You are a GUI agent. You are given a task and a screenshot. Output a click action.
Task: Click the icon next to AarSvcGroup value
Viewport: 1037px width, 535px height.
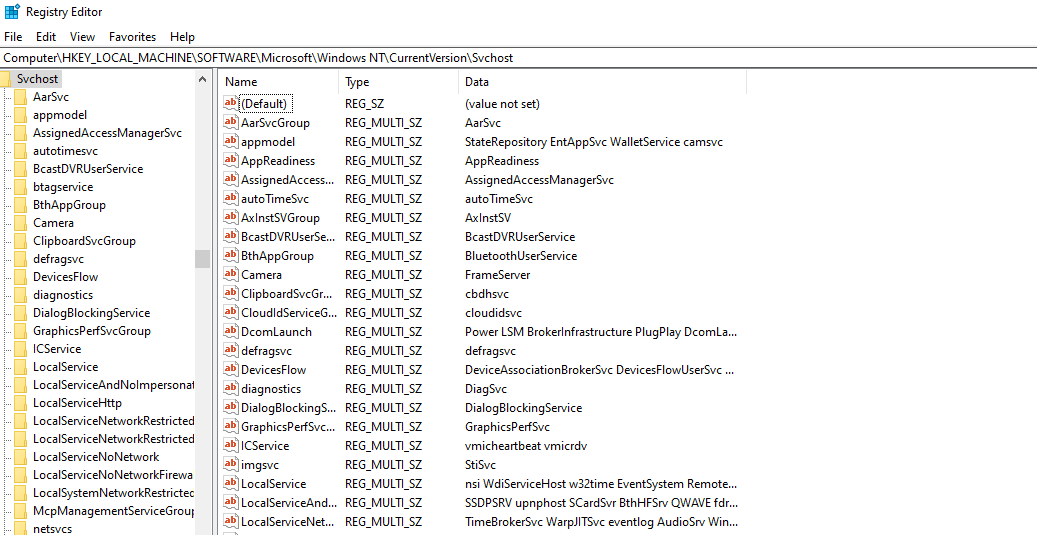[x=230, y=122]
